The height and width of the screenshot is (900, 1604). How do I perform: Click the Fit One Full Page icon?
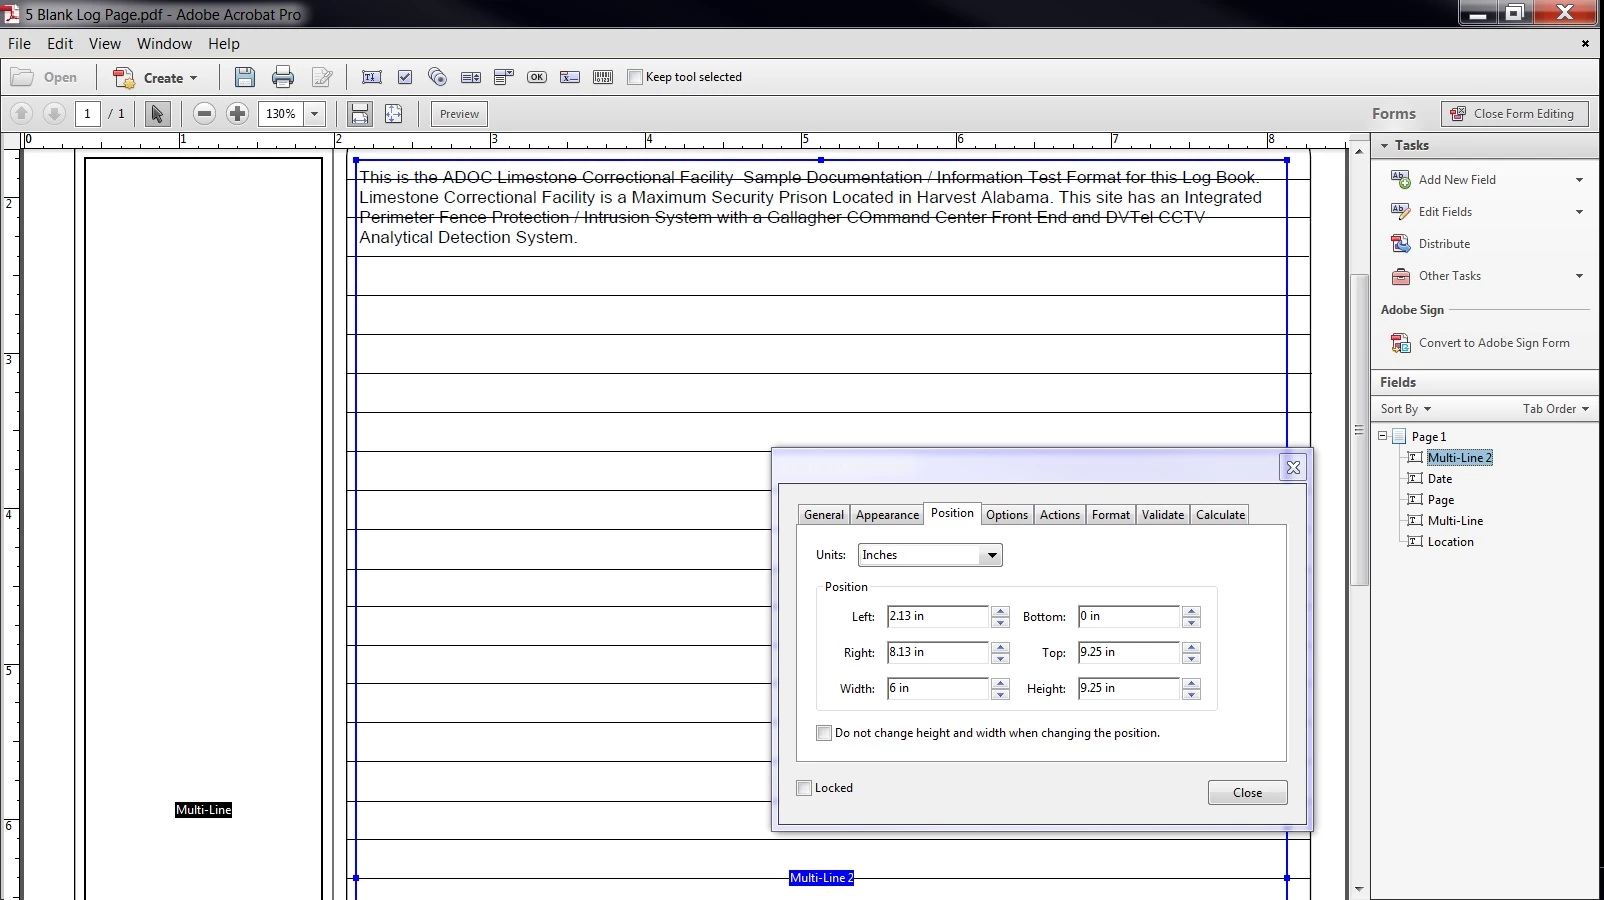[394, 114]
